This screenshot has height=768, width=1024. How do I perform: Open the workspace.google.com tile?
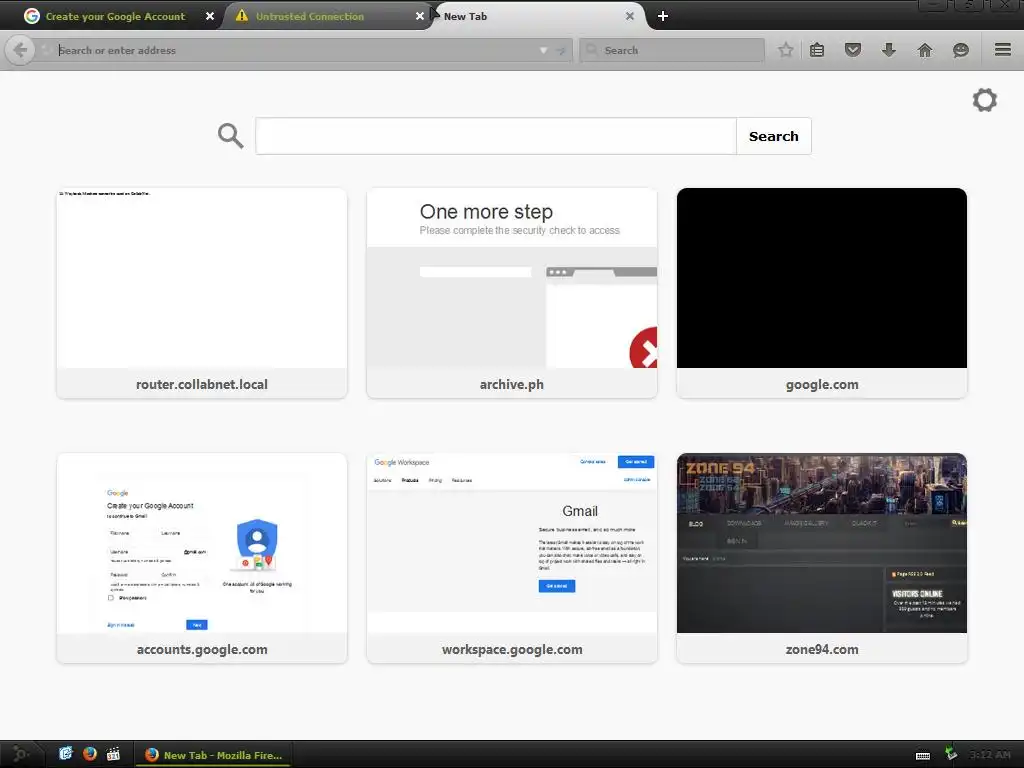pos(512,558)
